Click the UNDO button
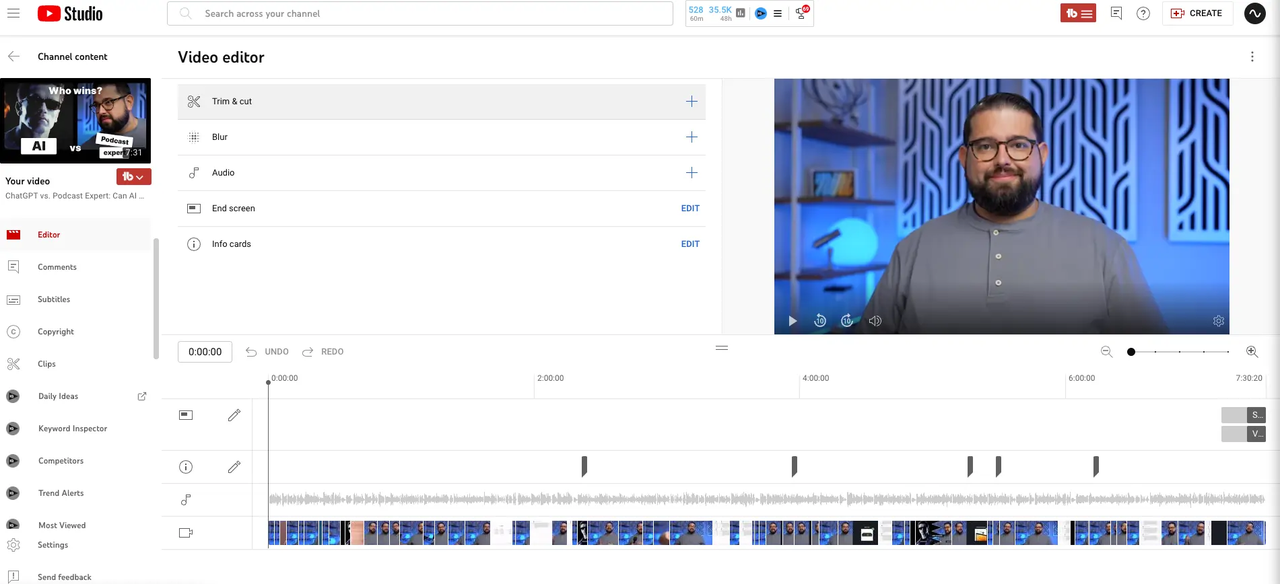The width and height of the screenshot is (1280, 584). coord(267,352)
